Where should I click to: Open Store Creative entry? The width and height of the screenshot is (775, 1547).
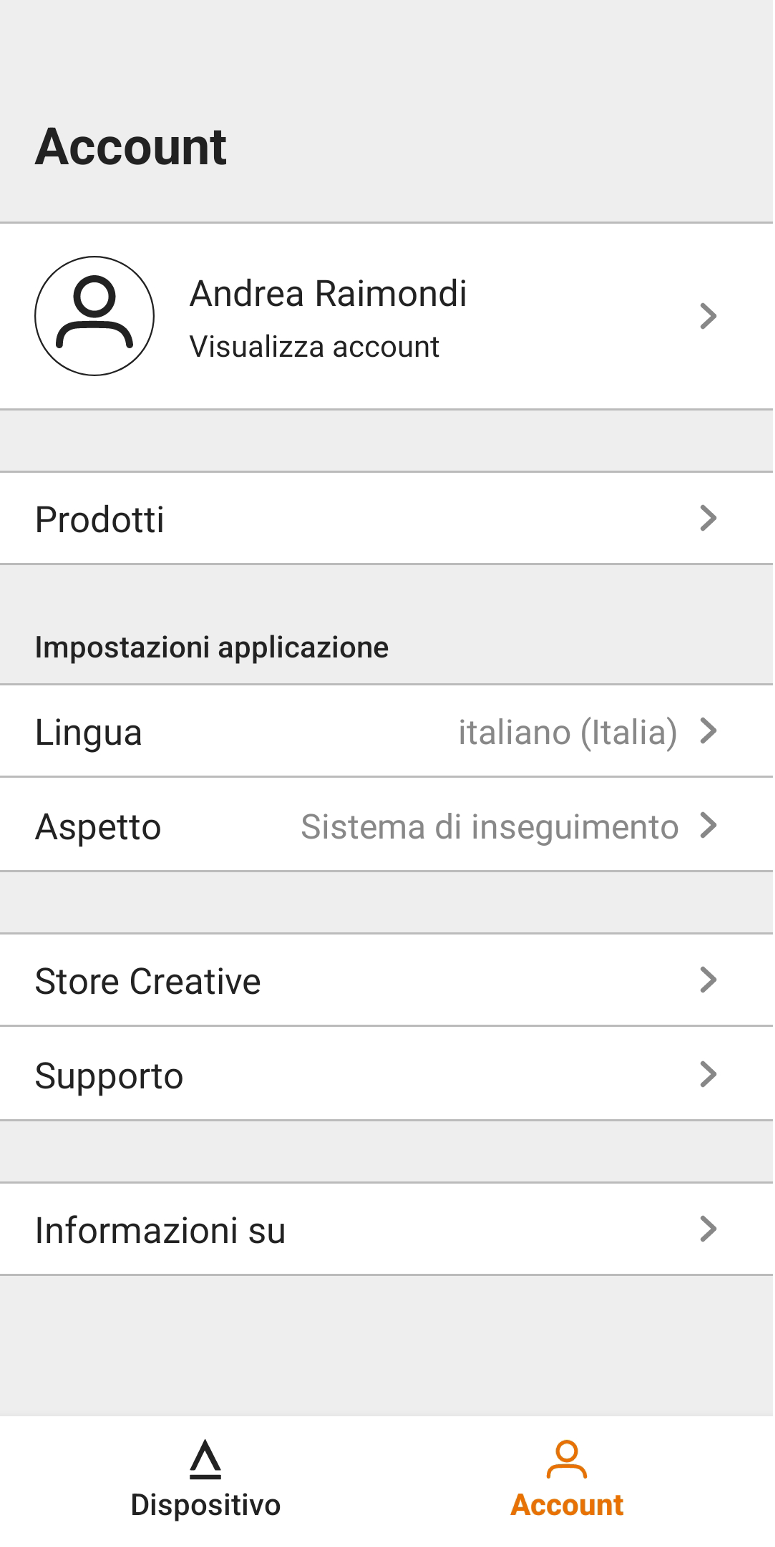[x=387, y=981]
